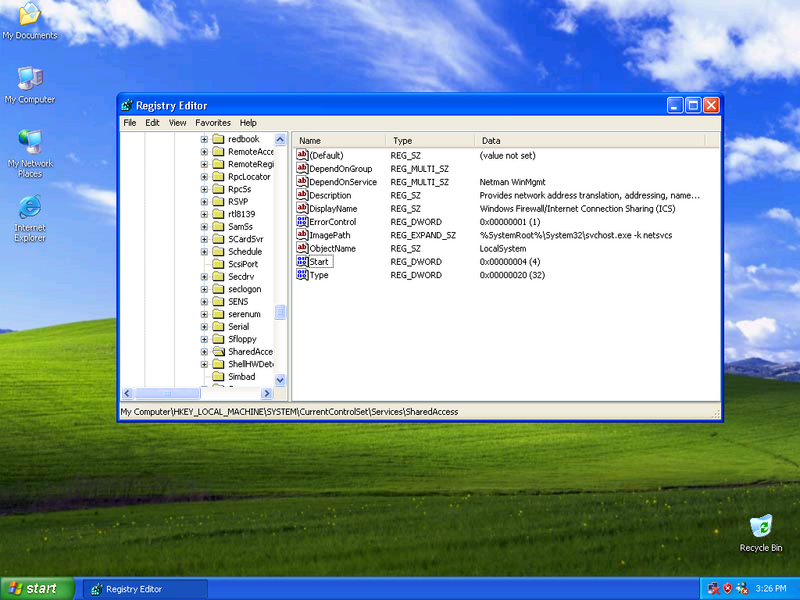
Task: Select the ShellHWDet key label in tree
Action: (x=251, y=364)
